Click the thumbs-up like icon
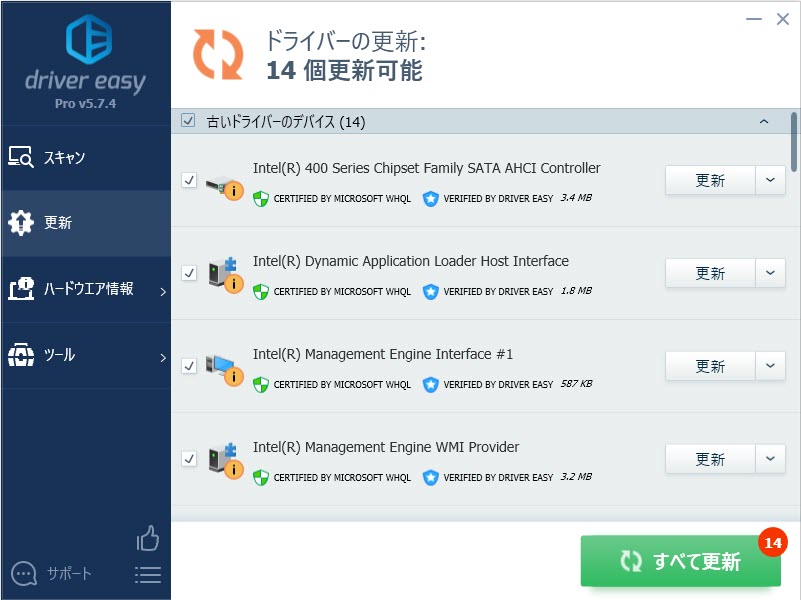 pos(148,538)
